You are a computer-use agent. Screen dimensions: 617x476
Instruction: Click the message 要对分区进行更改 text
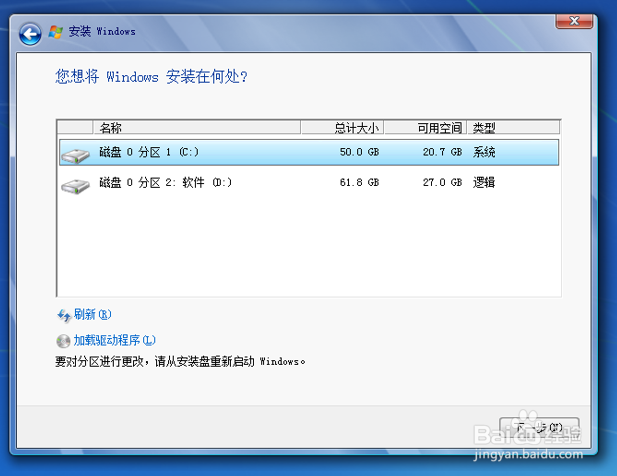180,362
